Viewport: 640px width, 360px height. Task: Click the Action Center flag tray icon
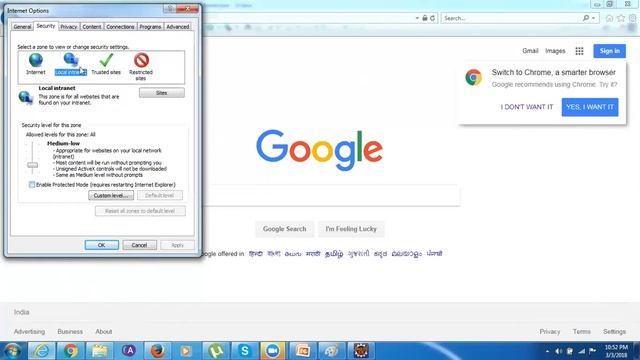coord(593,351)
